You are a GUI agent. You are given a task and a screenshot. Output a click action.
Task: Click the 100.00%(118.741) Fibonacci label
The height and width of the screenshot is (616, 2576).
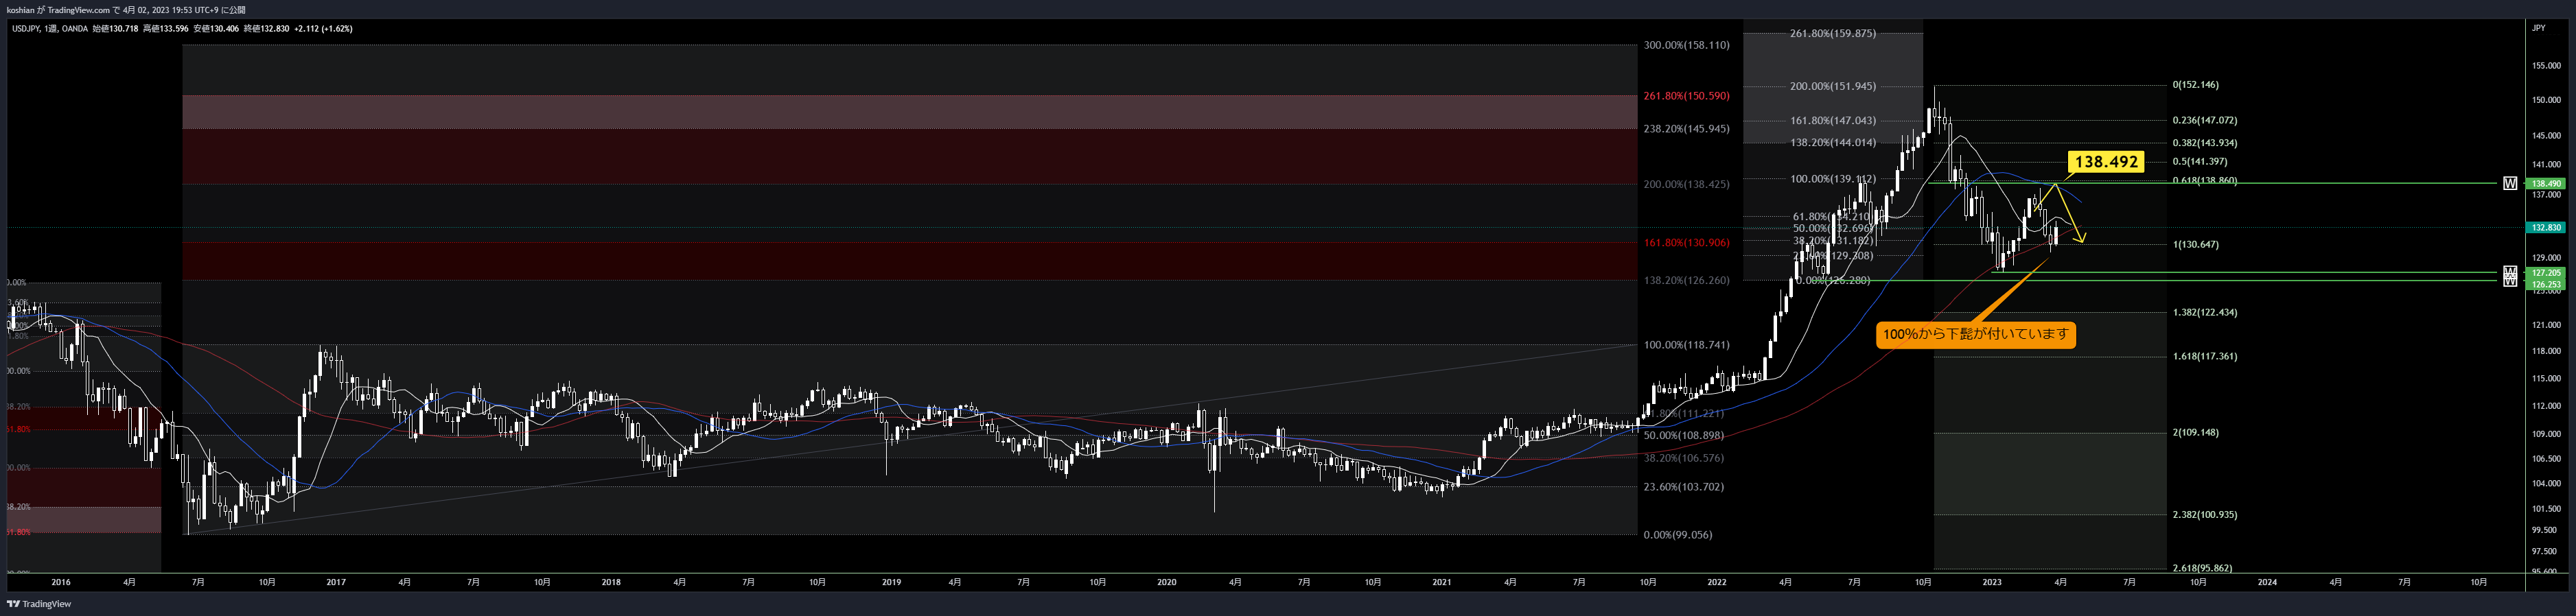tap(1686, 345)
